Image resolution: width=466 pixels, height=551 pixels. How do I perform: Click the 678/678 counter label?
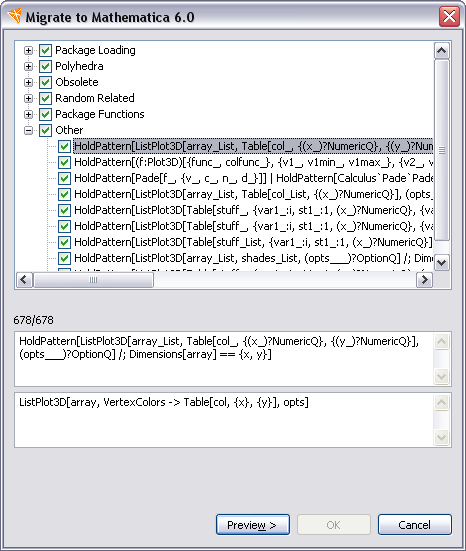coord(34,320)
